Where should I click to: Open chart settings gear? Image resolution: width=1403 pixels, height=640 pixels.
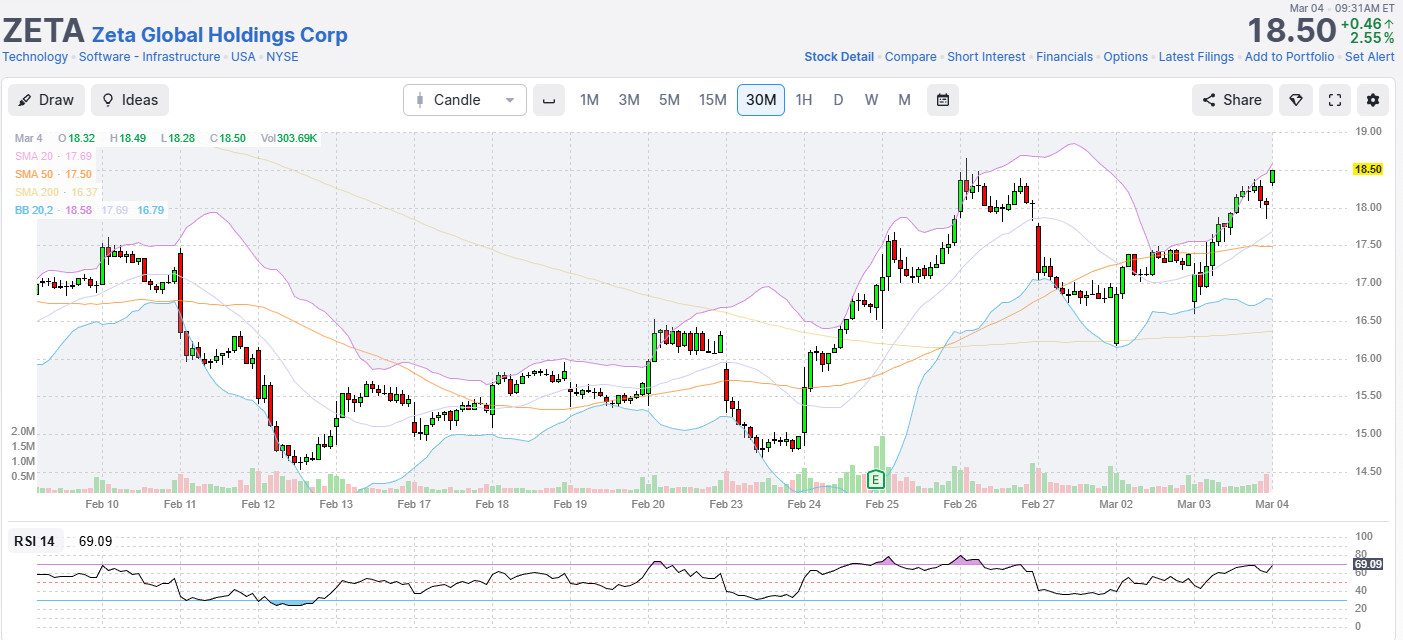(1372, 100)
